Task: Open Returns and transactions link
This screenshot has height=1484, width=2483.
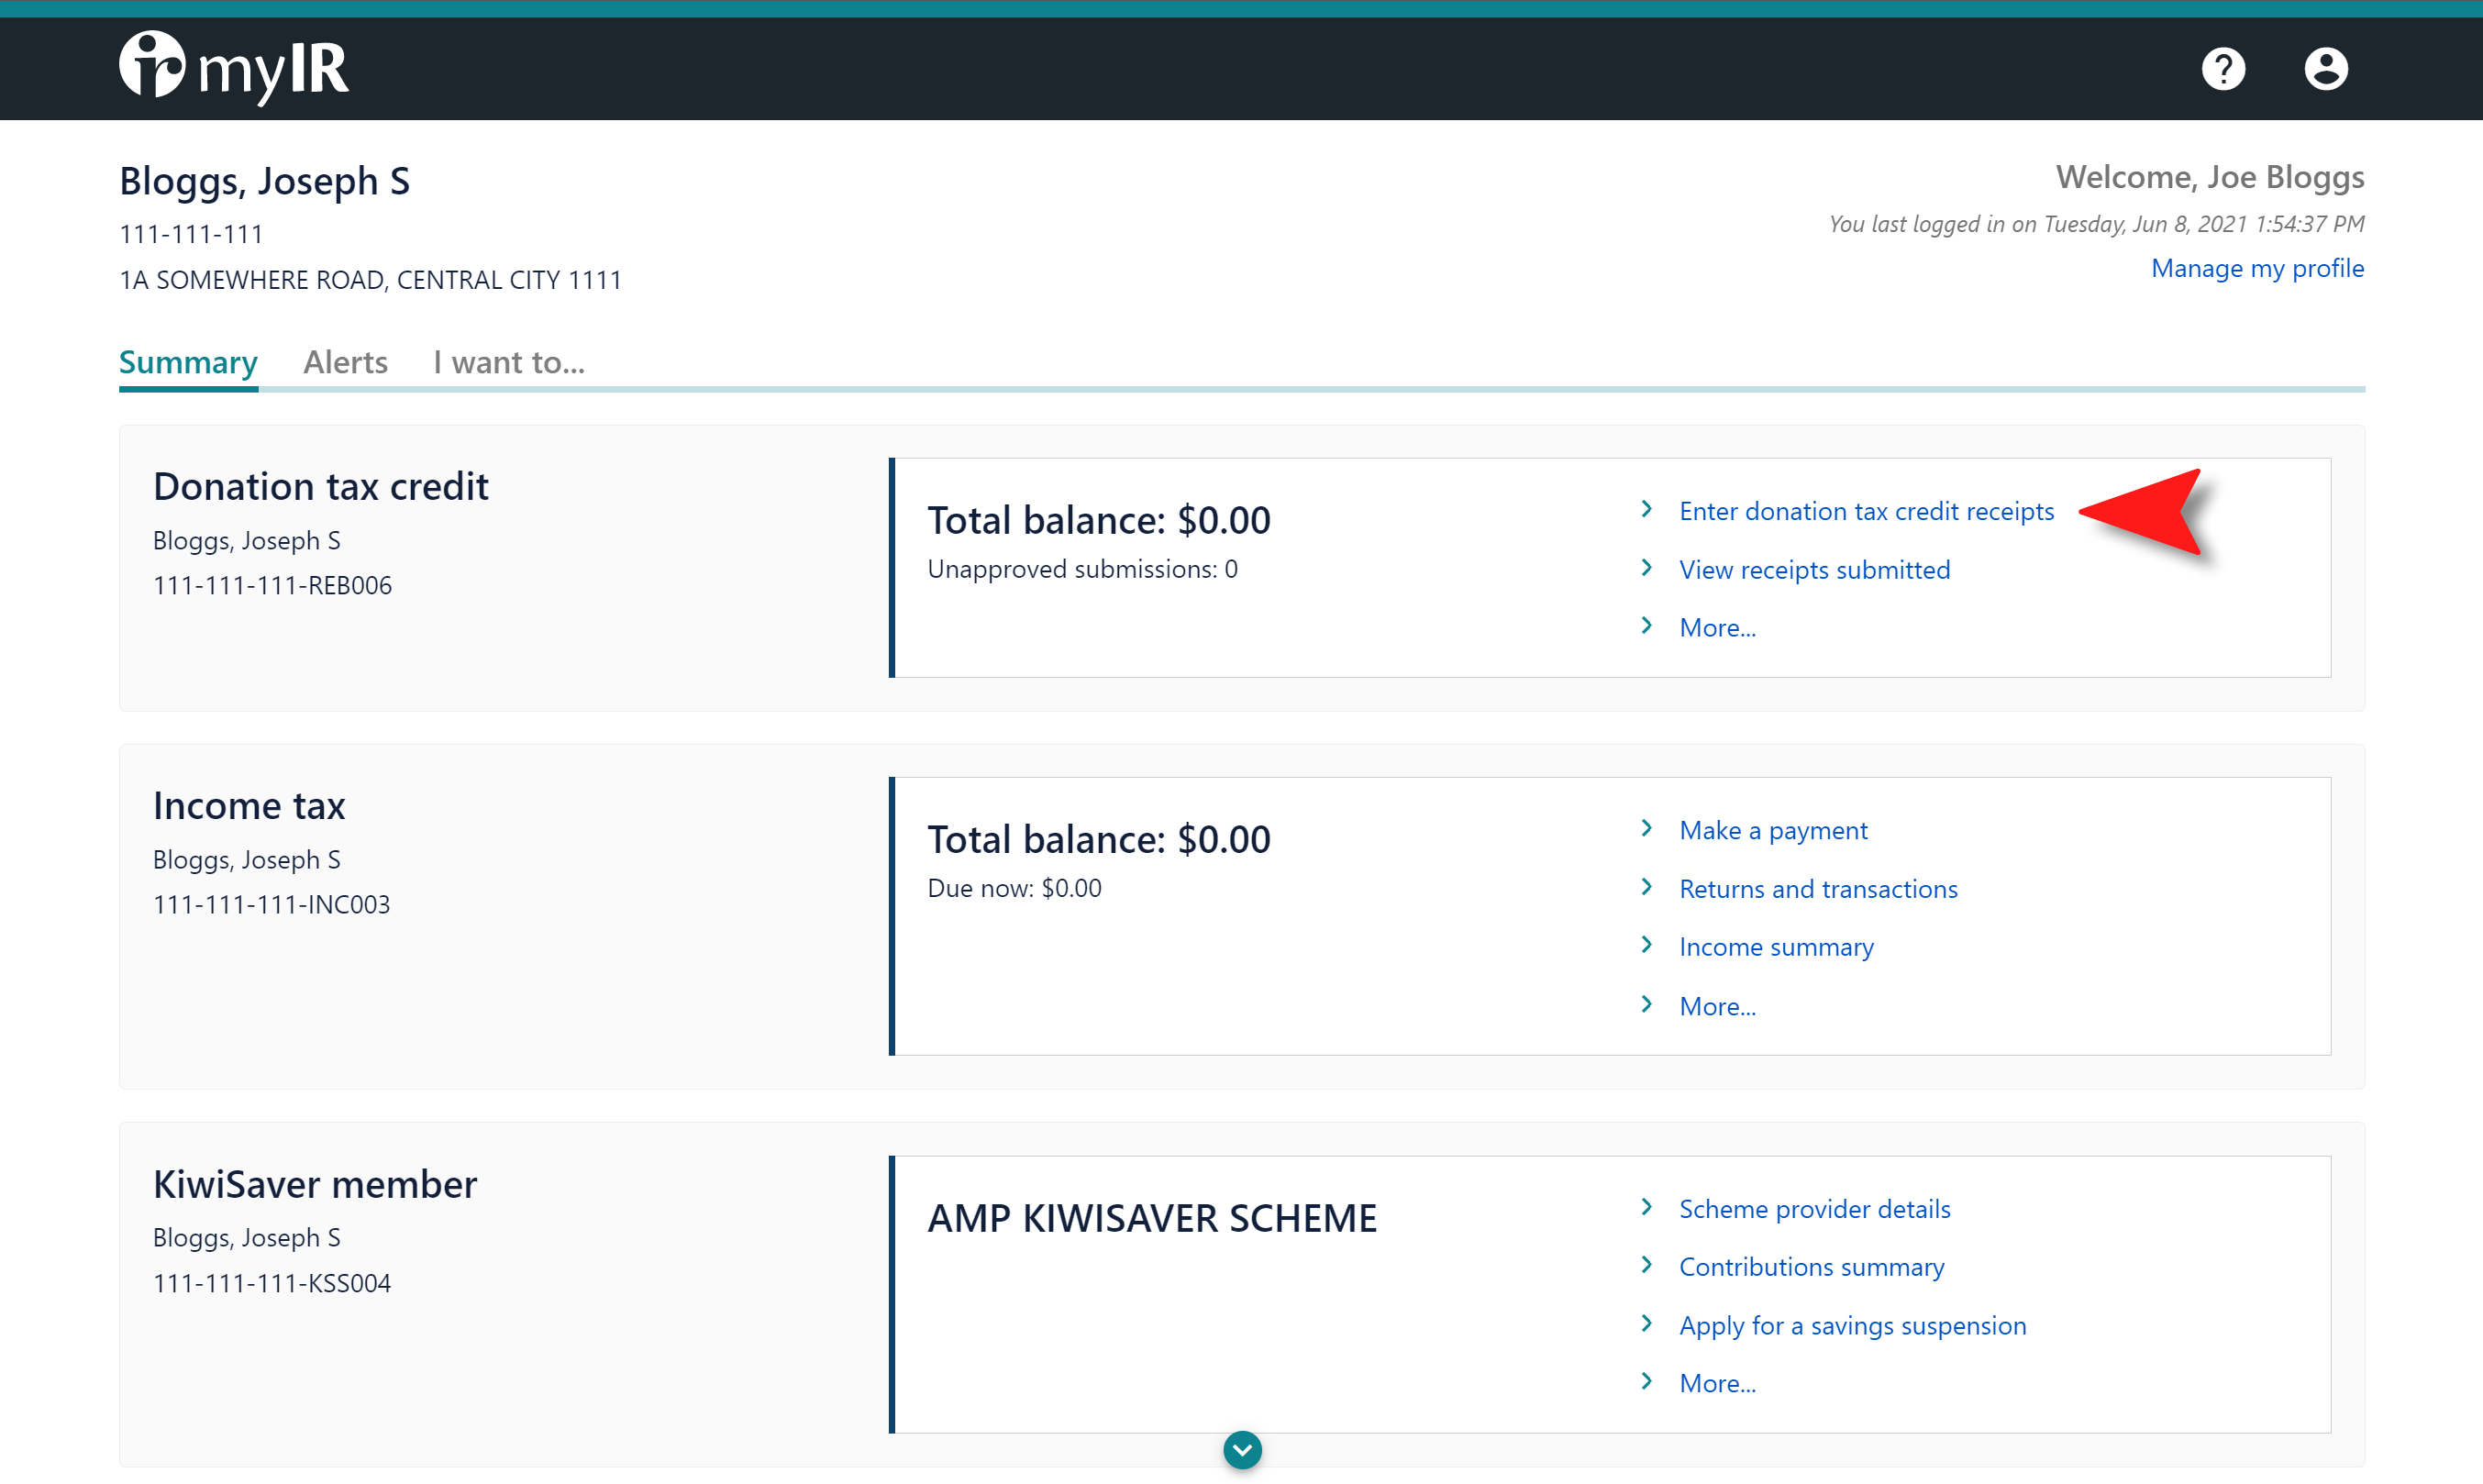Action: [x=1818, y=889]
